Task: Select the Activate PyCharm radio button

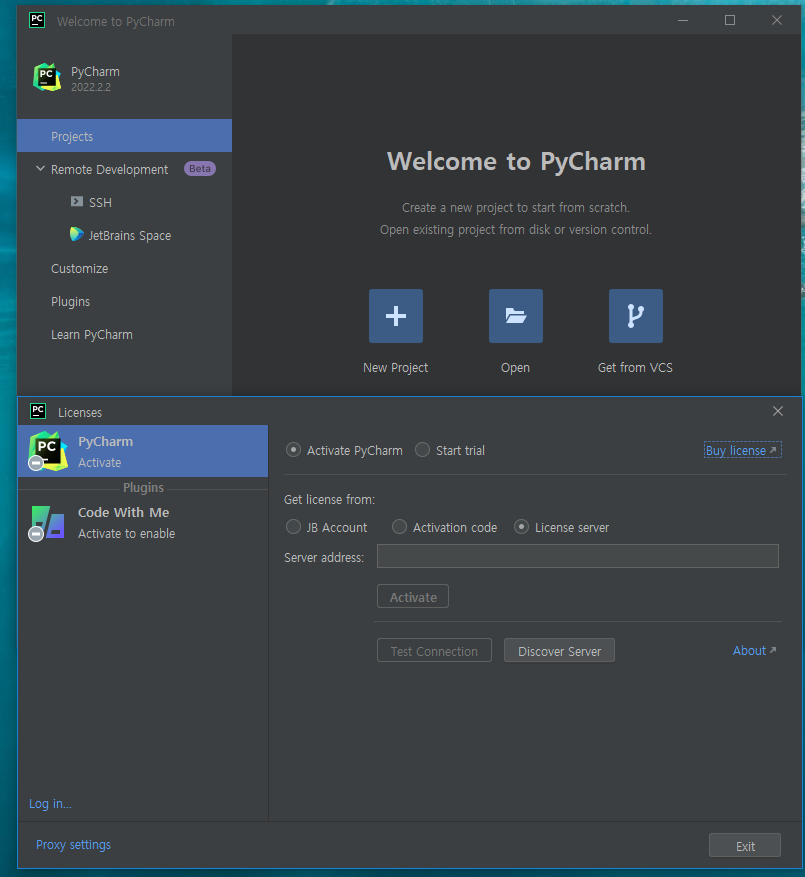Action: tap(293, 450)
